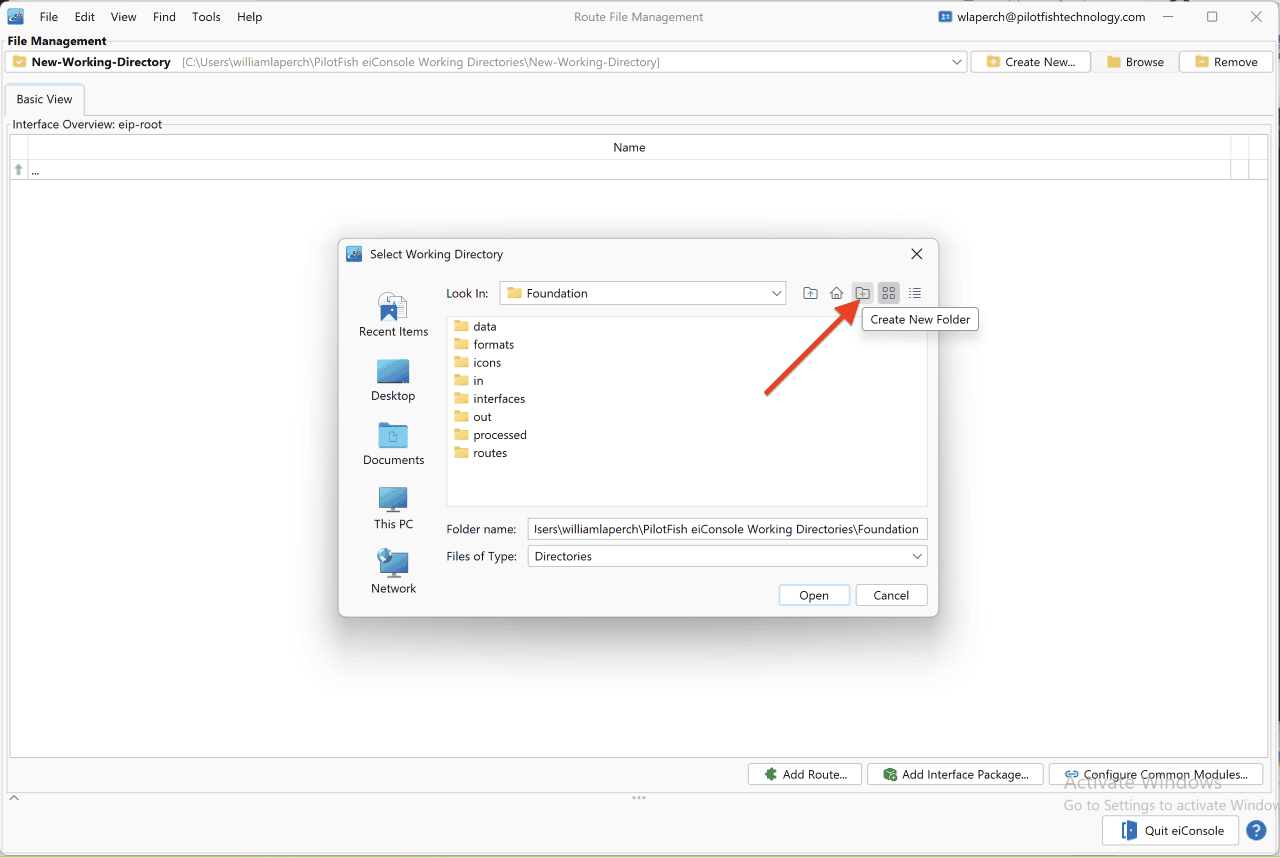The height and width of the screenshot is (858, 1280).
Task: Select the routes folder
Action: coord(480,452)
